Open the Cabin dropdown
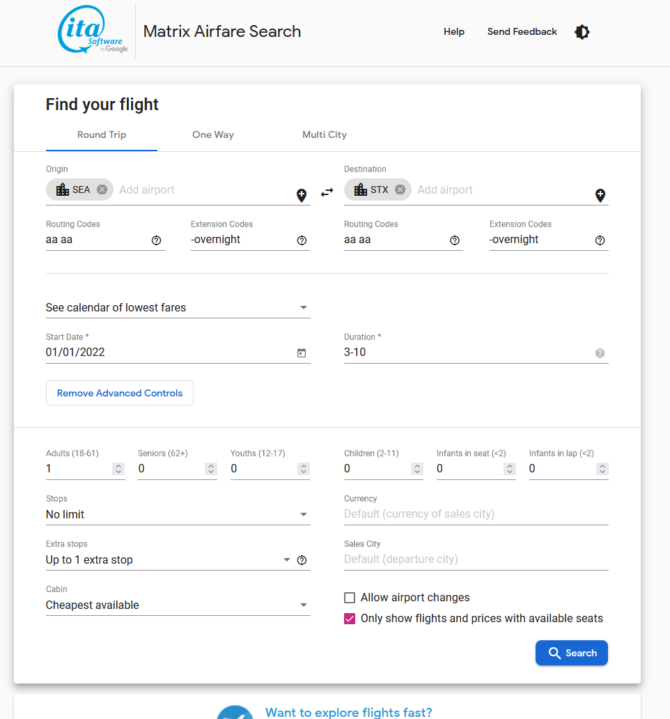670x719 pixels. (178, 605)
